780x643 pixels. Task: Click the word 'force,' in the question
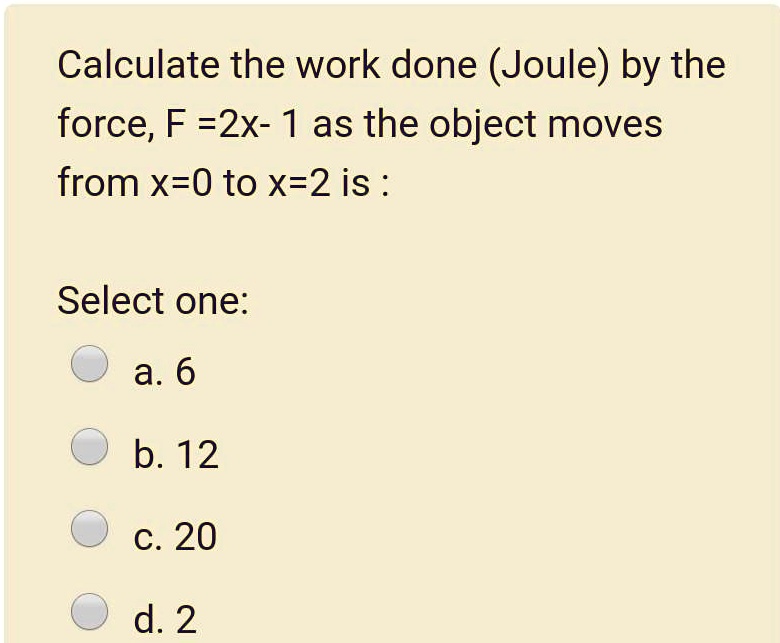(x=105, y=125)
